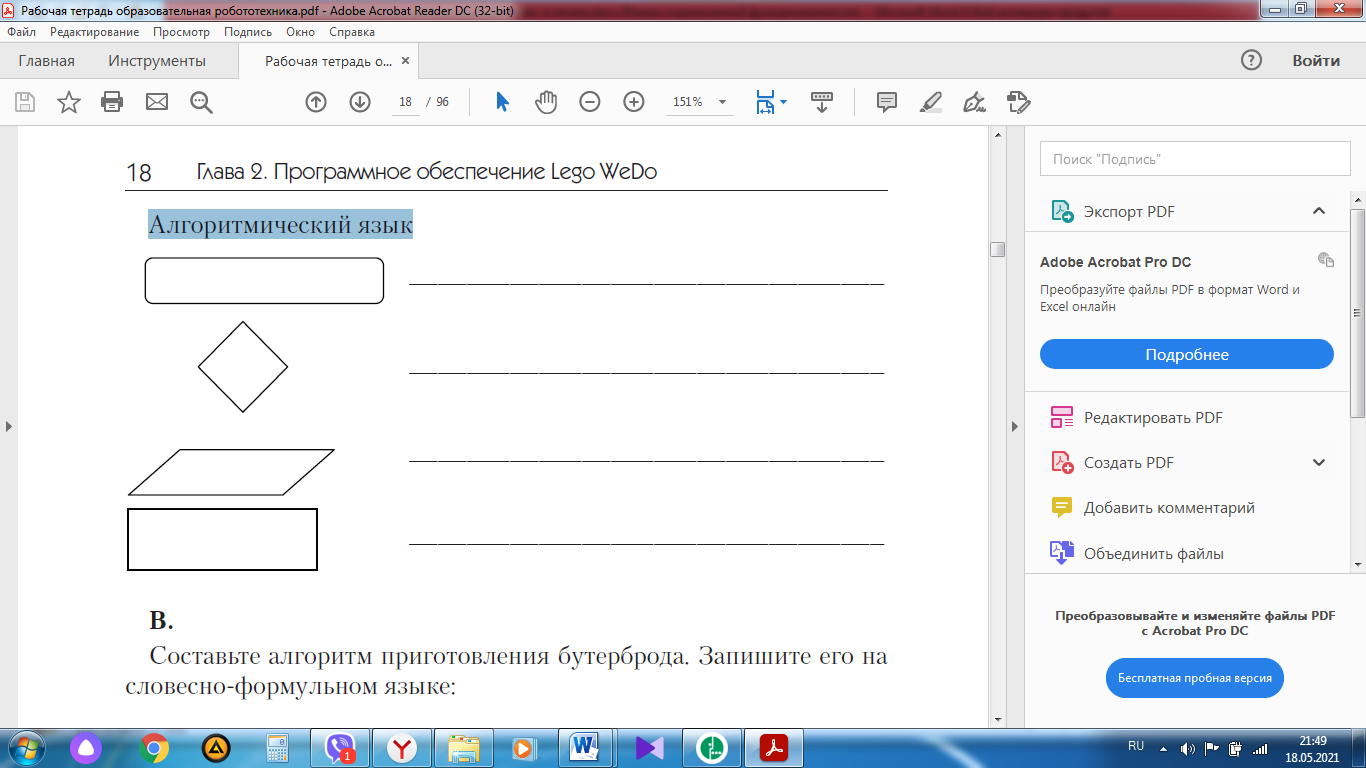Open Microsoft Word from taskbar
Screen dimensions: 1366x768
tap(585, 747)
